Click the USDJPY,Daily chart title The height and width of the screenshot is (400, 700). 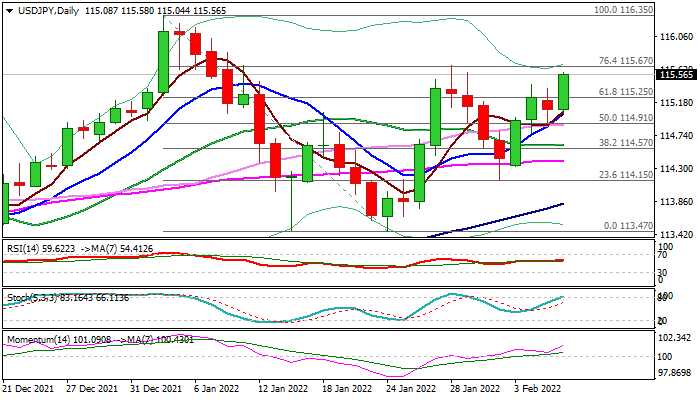[x=43, y=9]
